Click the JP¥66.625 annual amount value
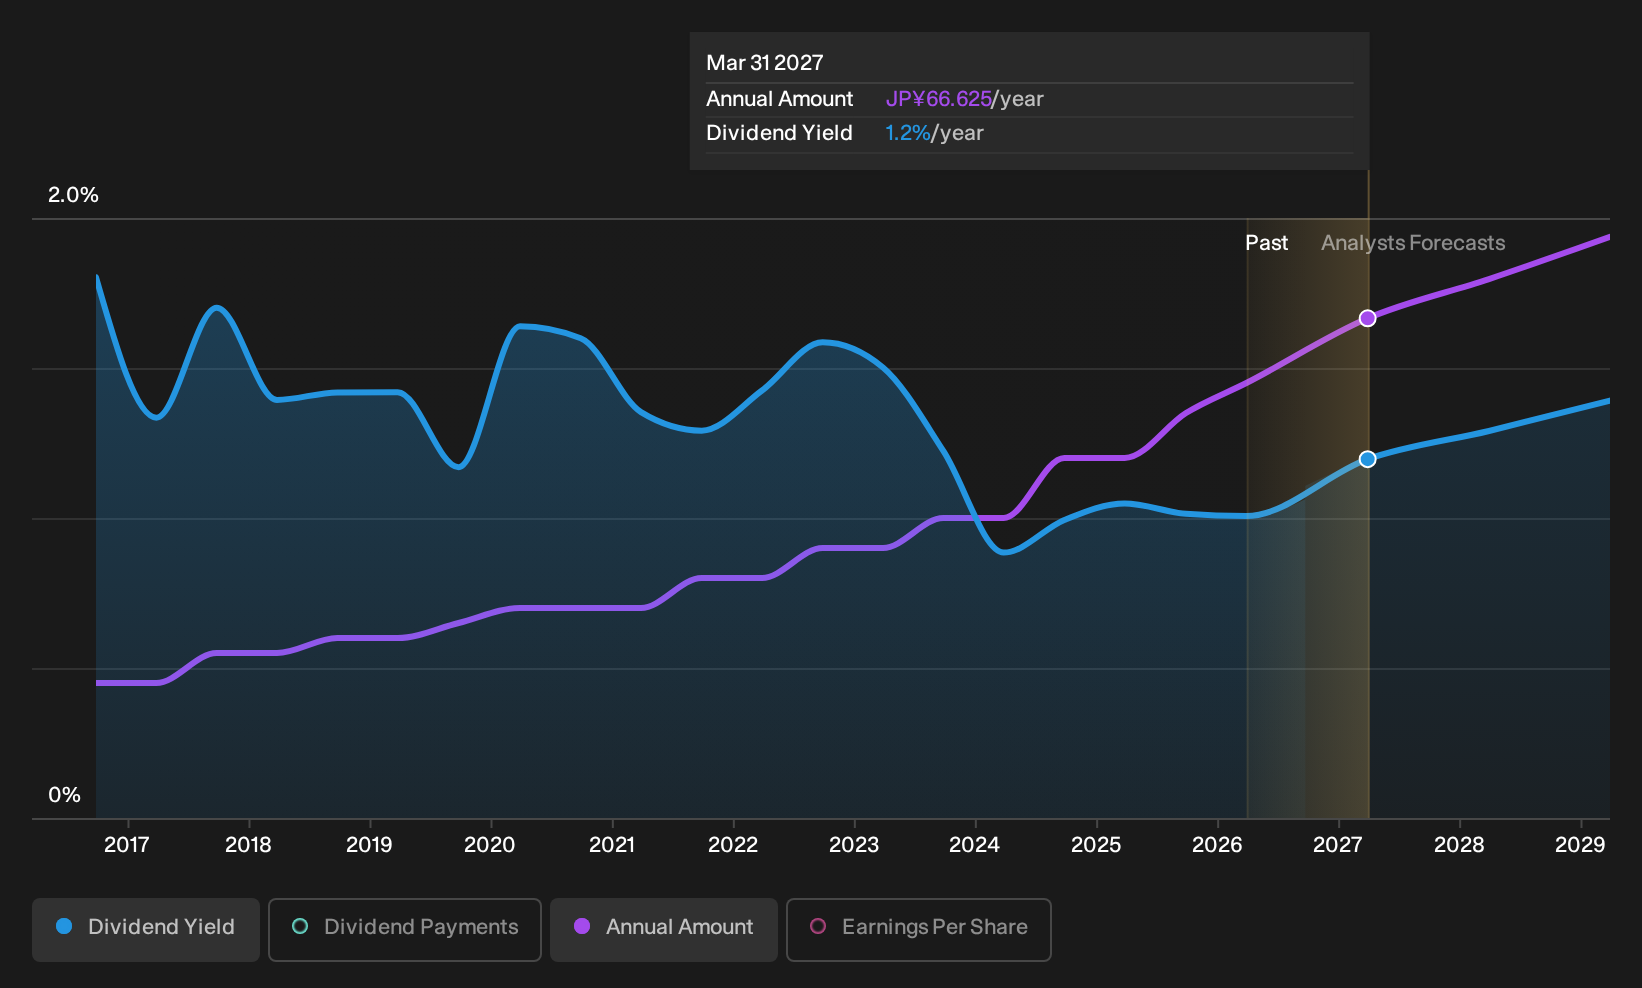The image size is (1642, 988). [938, 99]
